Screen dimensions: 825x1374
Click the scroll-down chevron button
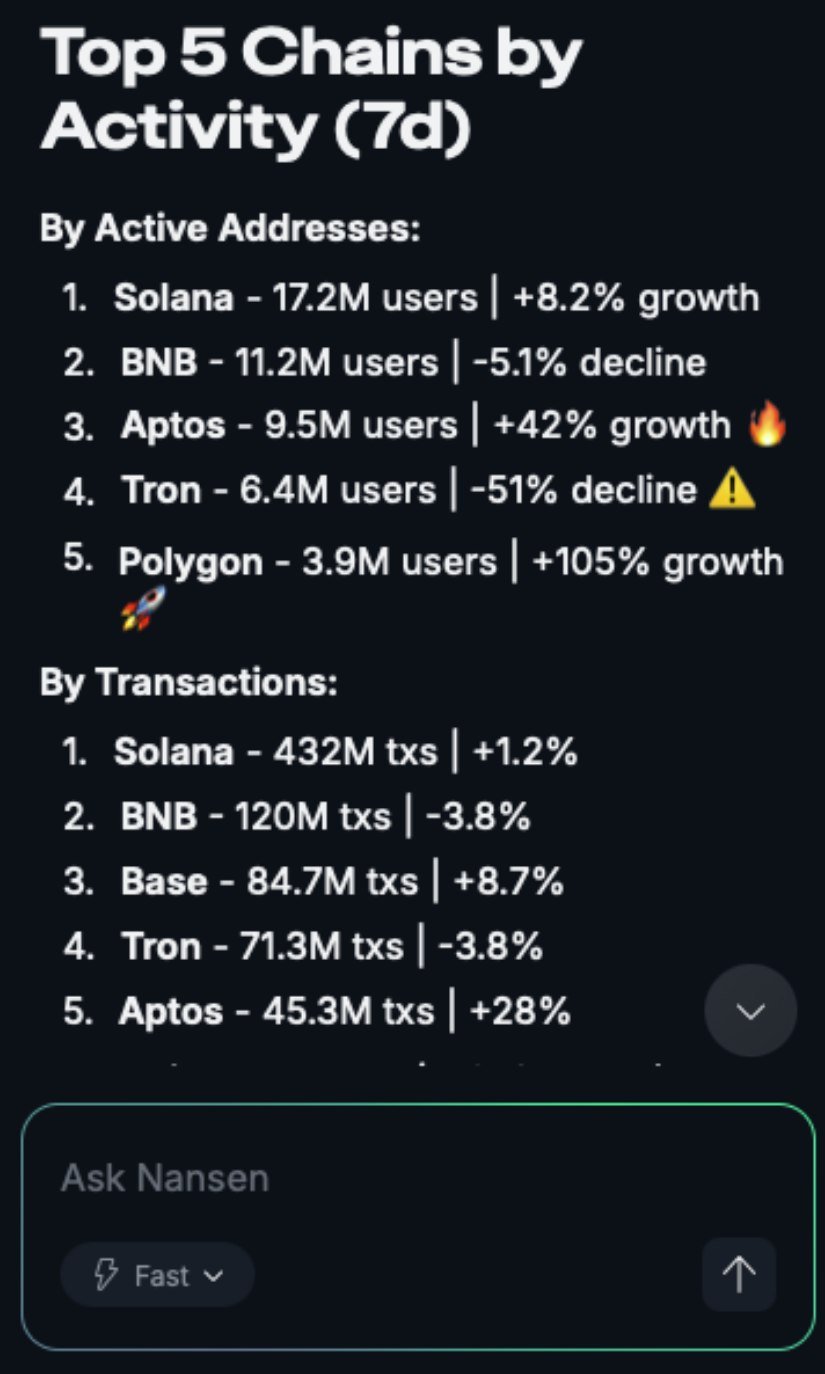[x=750, y=1010]
